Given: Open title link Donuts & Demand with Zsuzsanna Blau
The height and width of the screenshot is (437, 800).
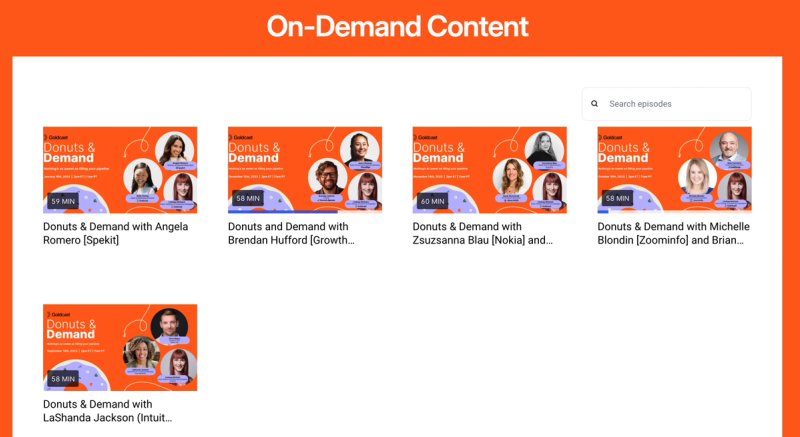Looking at the screenshot, I should (483, 233).
